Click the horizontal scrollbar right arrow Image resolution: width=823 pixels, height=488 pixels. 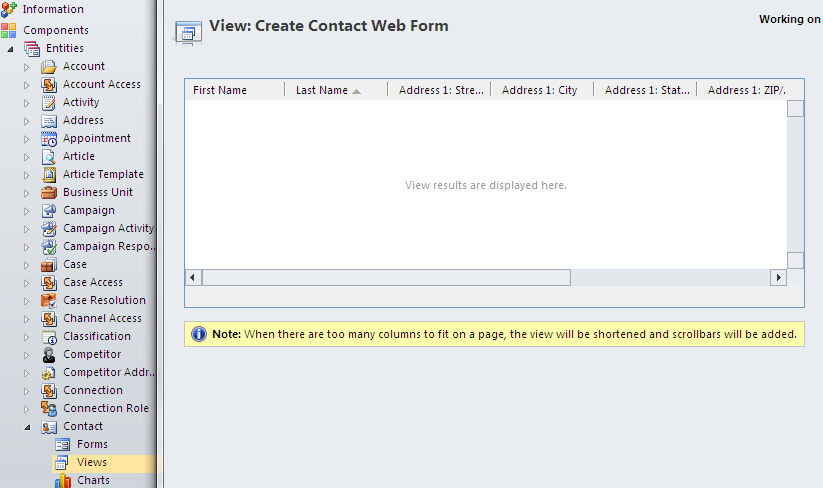[777, 277]
